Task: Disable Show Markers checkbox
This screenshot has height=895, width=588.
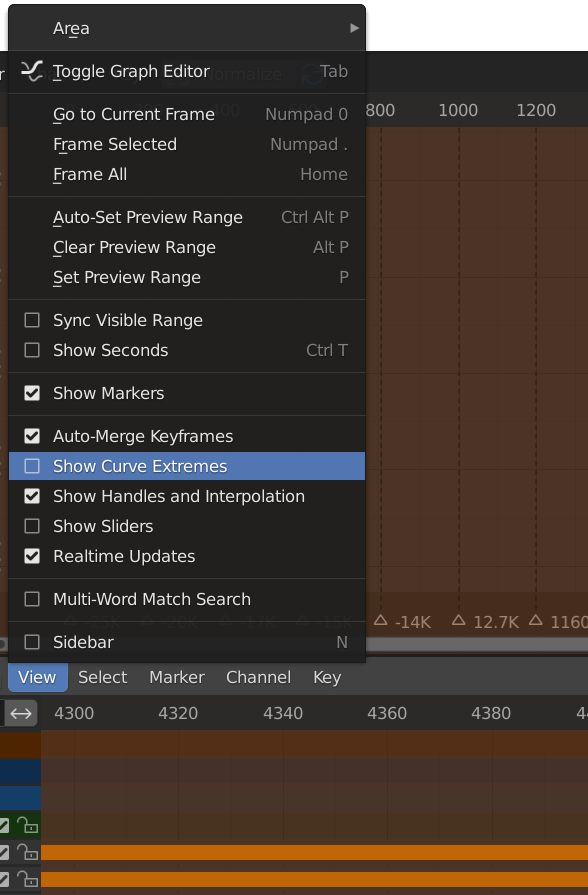Action: tap(32, 393)
